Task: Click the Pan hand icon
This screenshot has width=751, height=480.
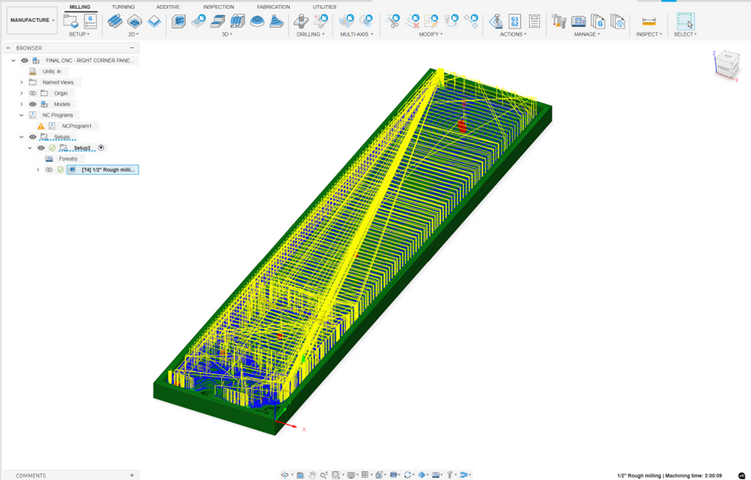Action: point(312,474)
